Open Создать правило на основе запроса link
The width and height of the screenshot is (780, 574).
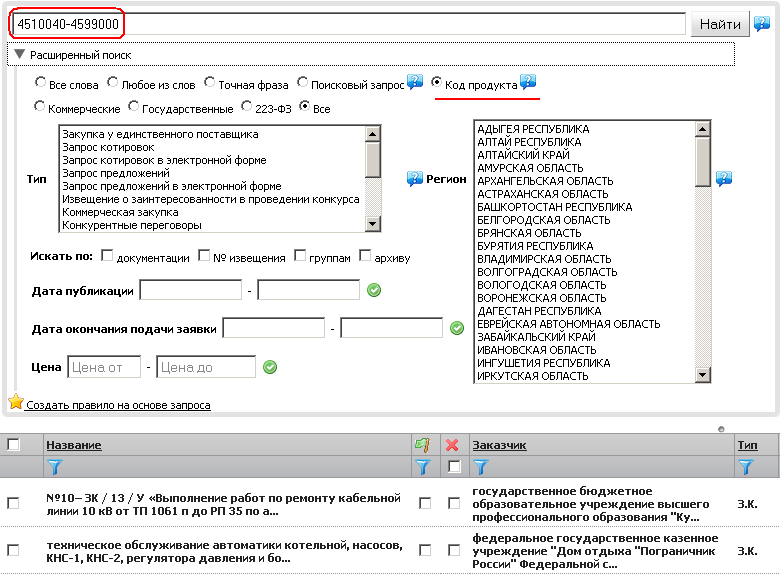[x=118, y=405]
